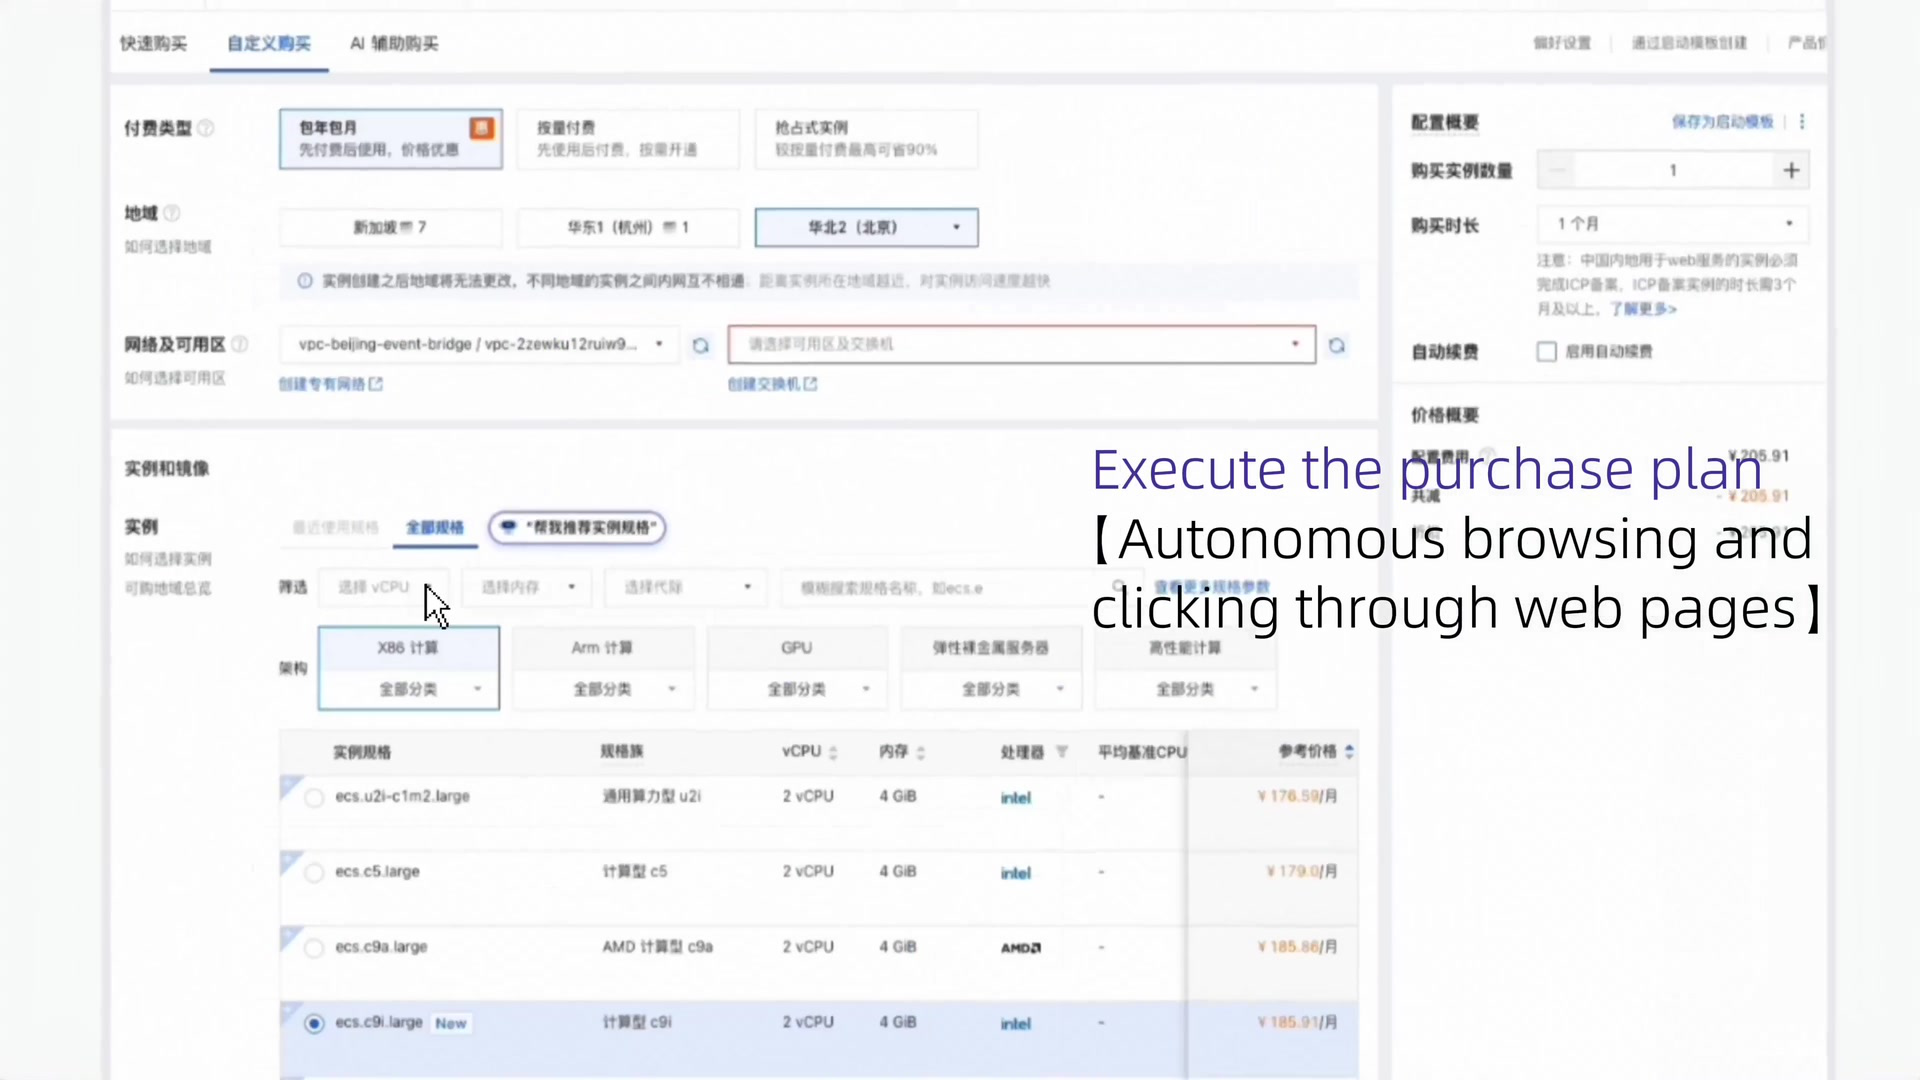The height and width of the screenshot is (1080, 1920).
Task: Open the 地域 help icon
Action: [x=172, y=213]
